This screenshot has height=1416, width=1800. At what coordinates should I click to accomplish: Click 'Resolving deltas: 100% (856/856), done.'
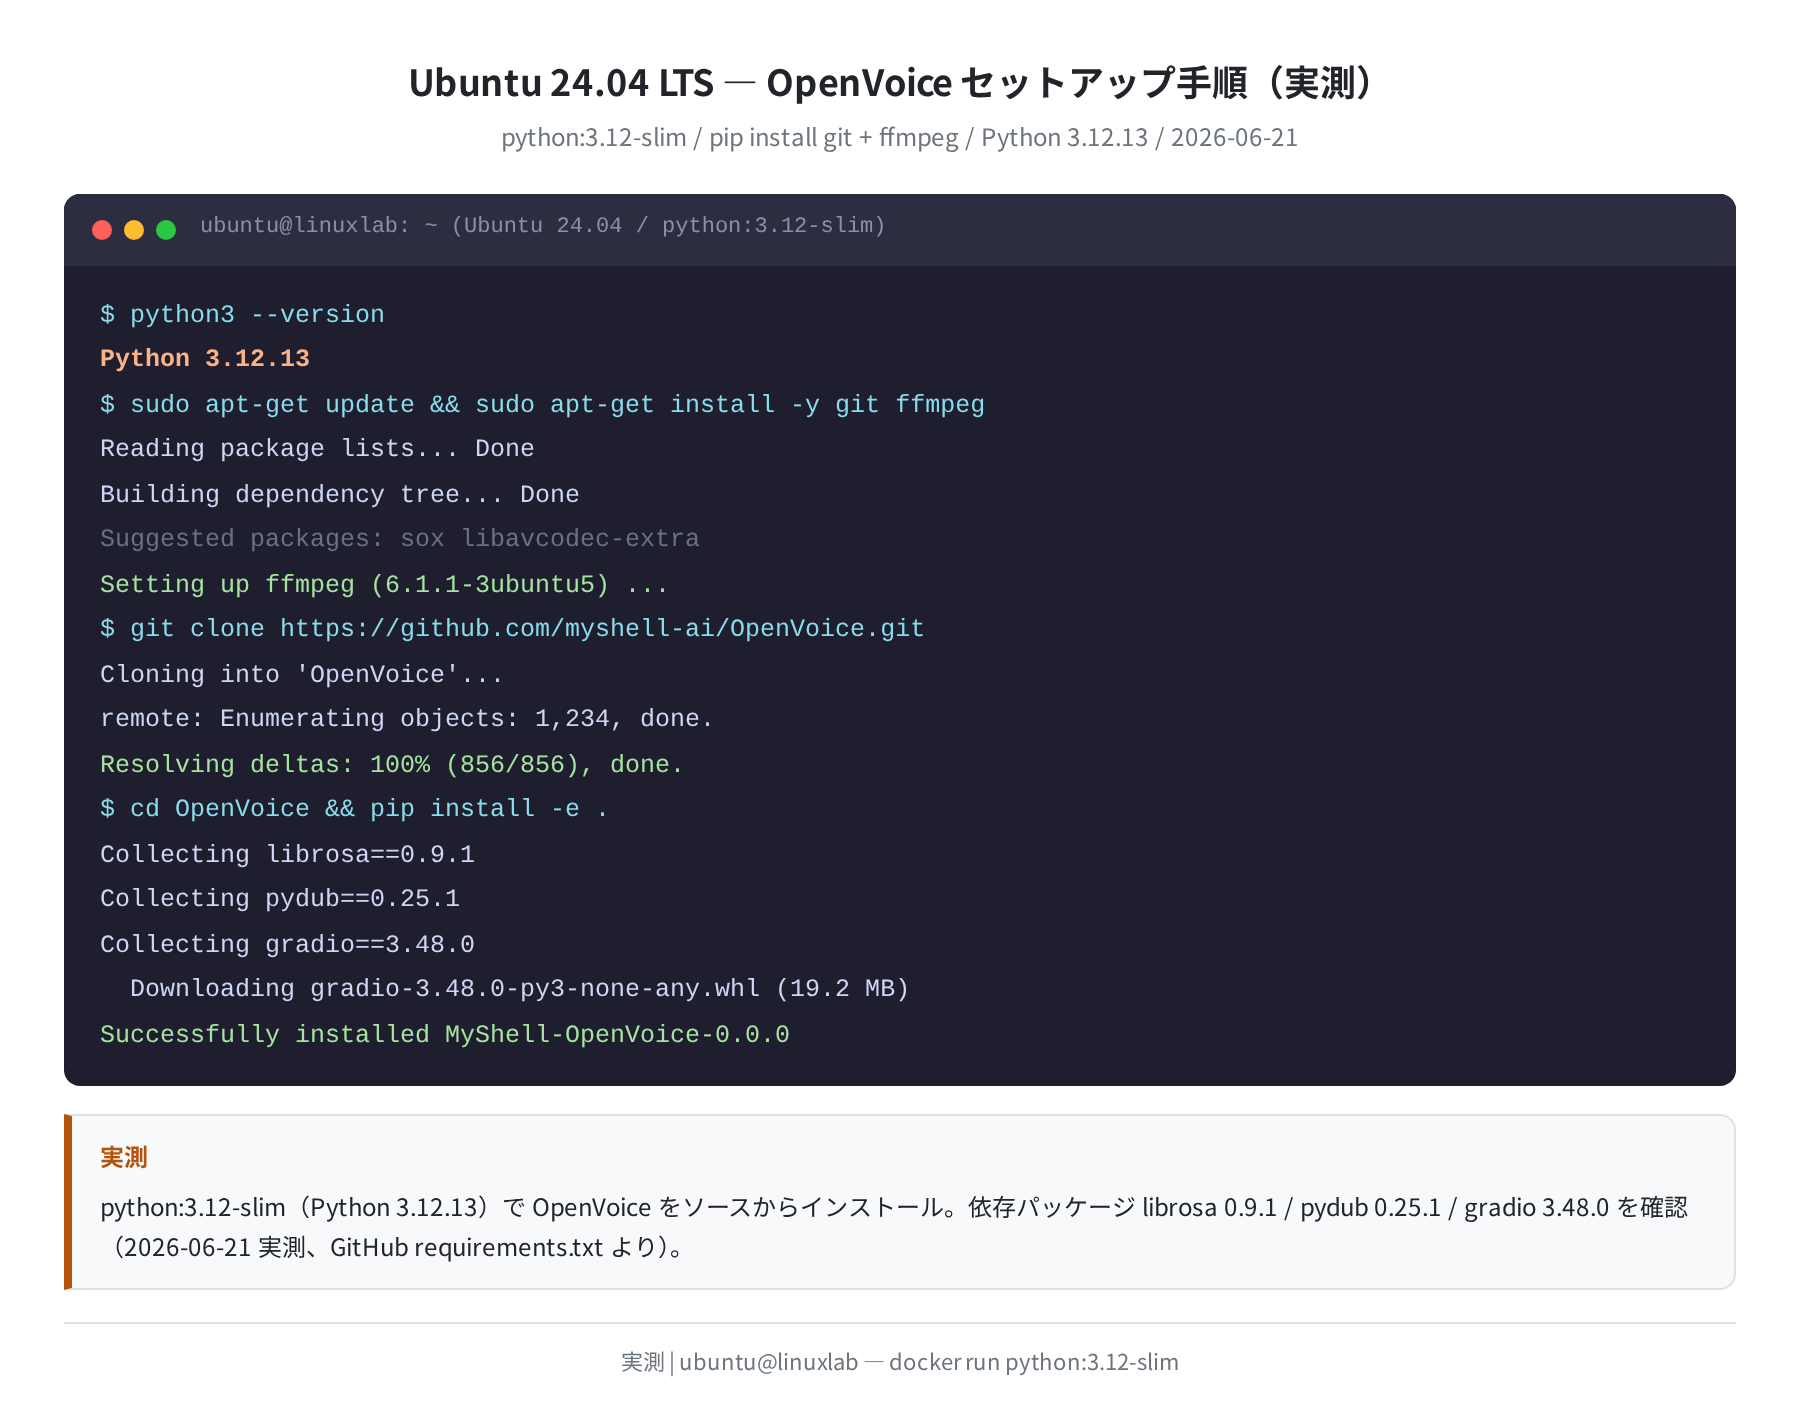[x=392, y=765]
